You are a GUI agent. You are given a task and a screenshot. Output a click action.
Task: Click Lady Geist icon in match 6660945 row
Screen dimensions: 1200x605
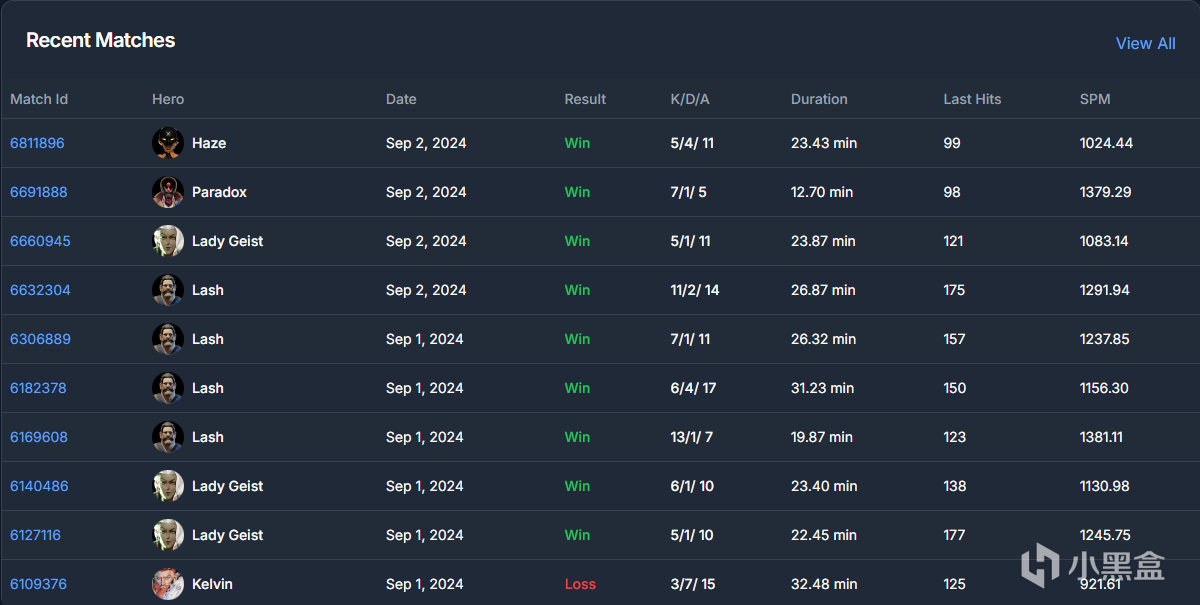point(168,241)
